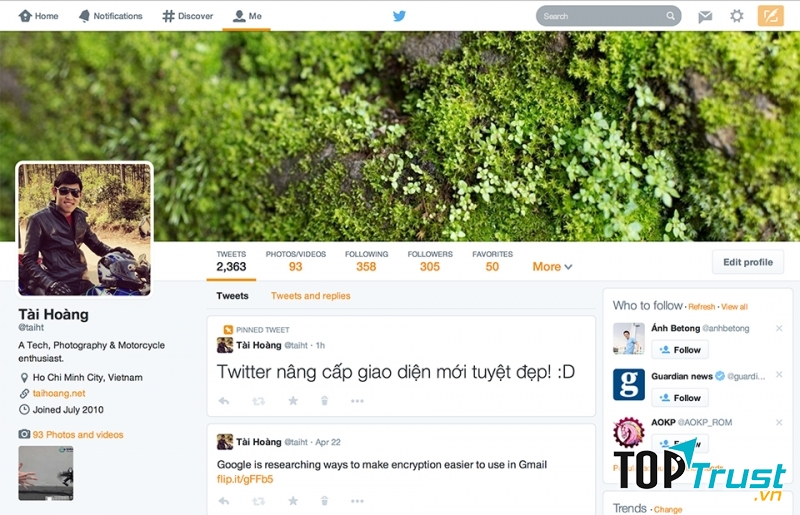Delete the Gmail encryption tweet
Viewport: 800px width, 515px height.
pyautogui.click(x=324, y=501)
